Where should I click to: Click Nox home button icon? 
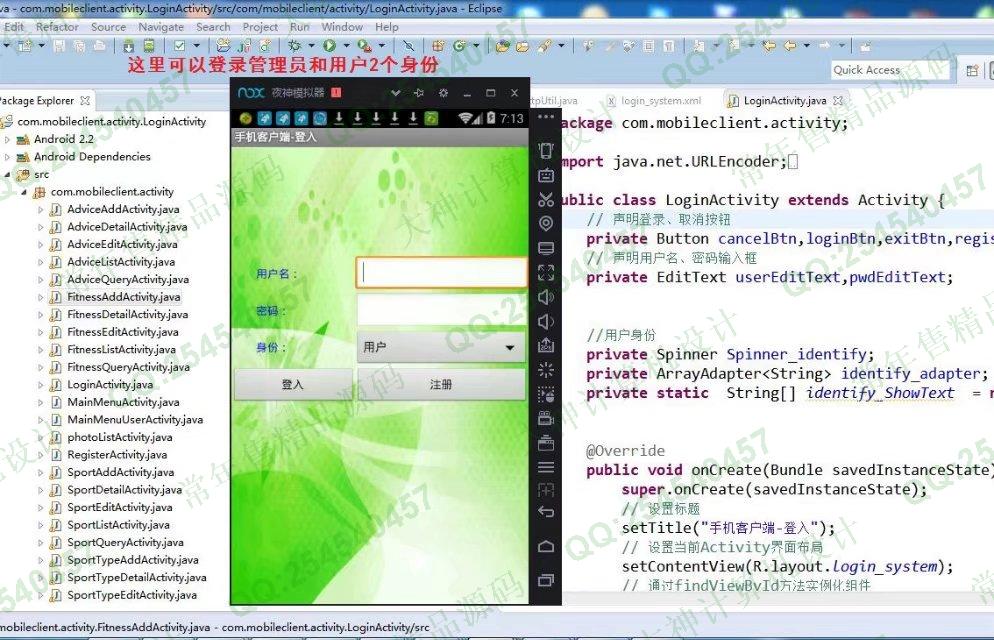tap(546, 546)
